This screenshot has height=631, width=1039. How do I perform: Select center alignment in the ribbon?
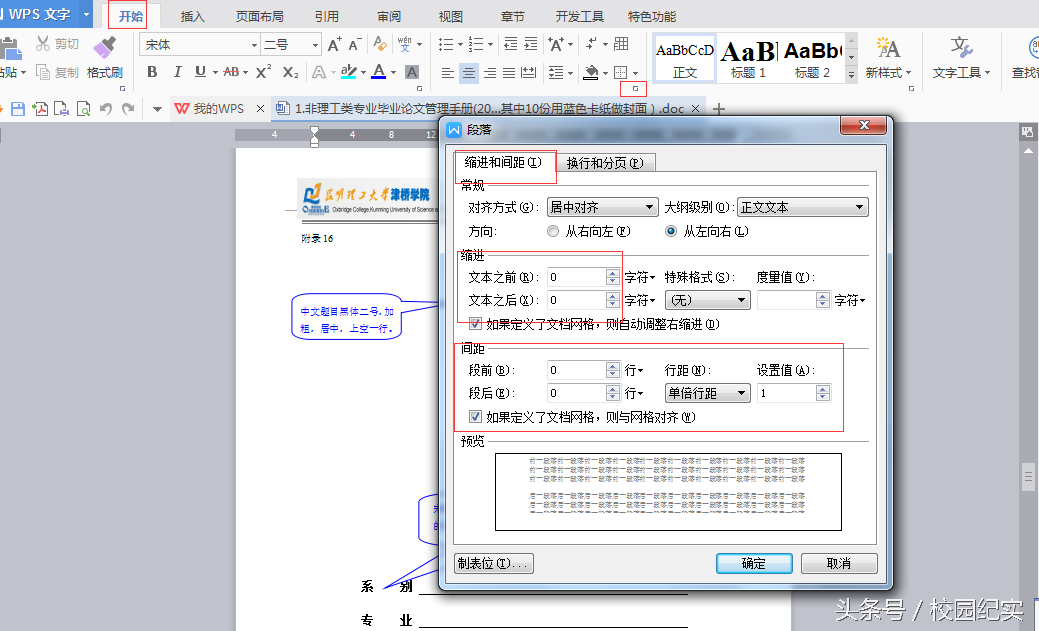click(468, 73)
